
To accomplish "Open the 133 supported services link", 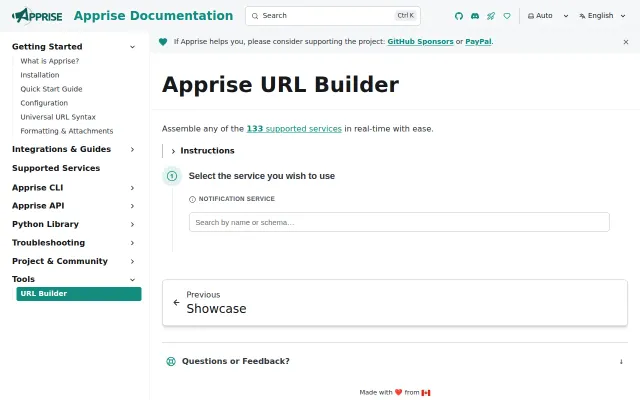I will [294, 129].
